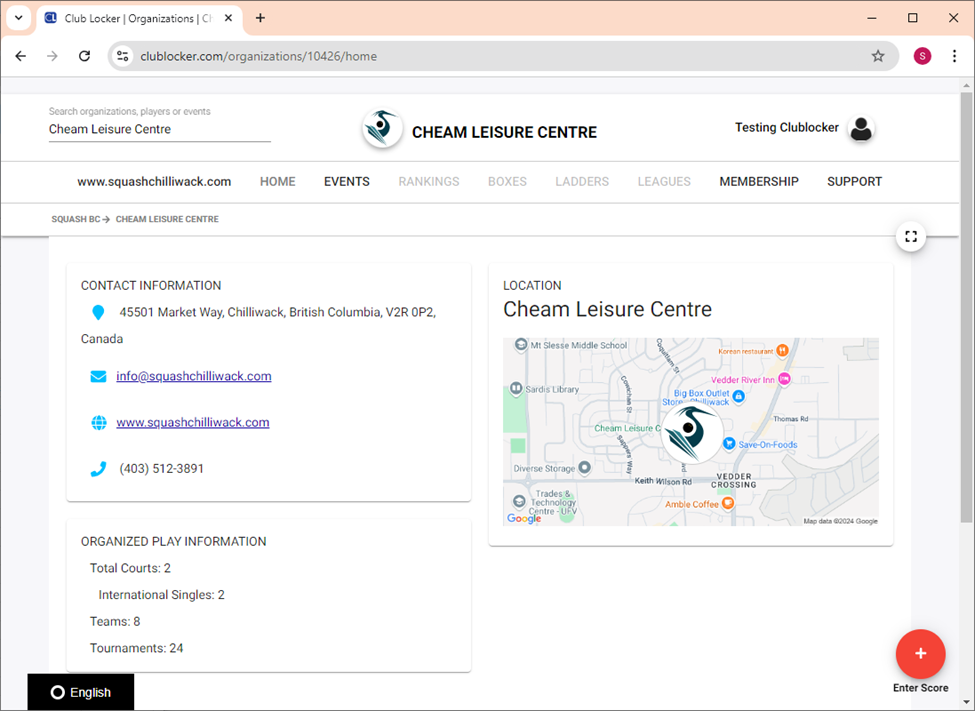View site information in address bar

point(123,56)
